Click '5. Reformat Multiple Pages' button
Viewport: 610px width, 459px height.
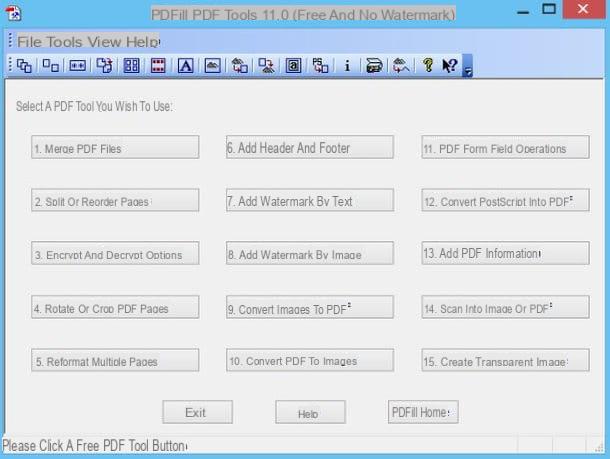[115, 360]
